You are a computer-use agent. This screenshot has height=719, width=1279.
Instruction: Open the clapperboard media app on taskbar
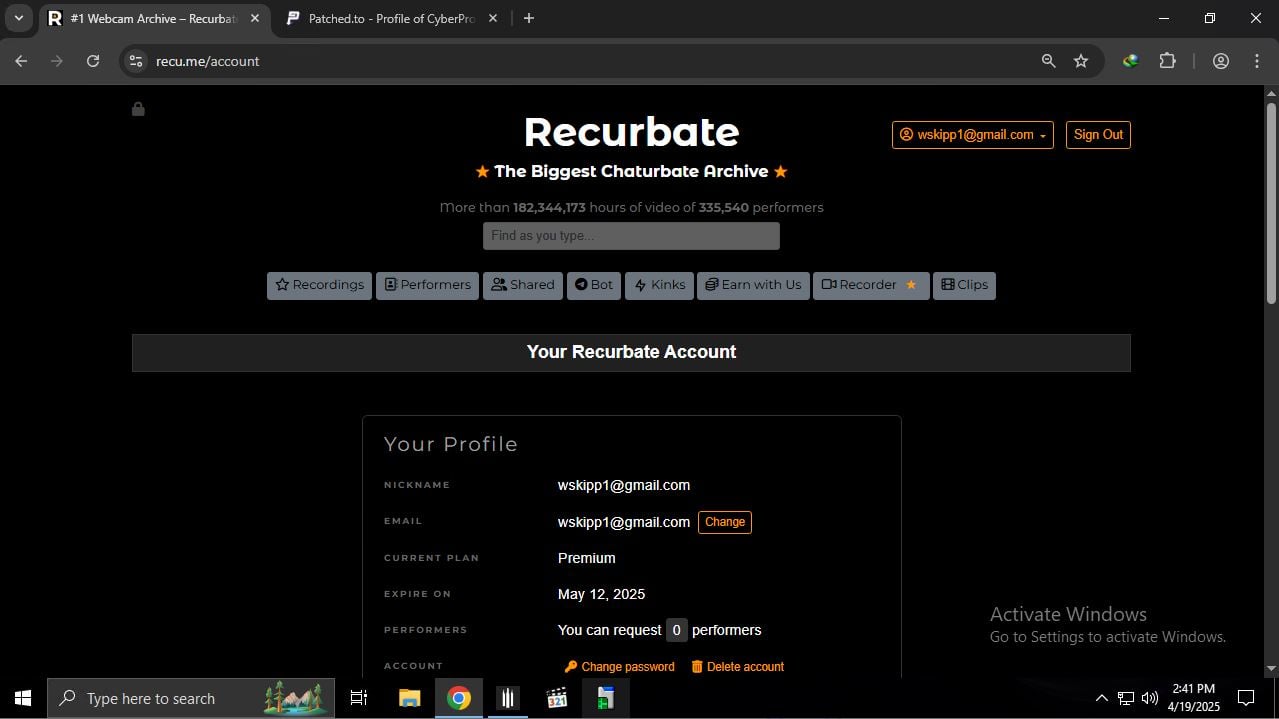point(557,698)
